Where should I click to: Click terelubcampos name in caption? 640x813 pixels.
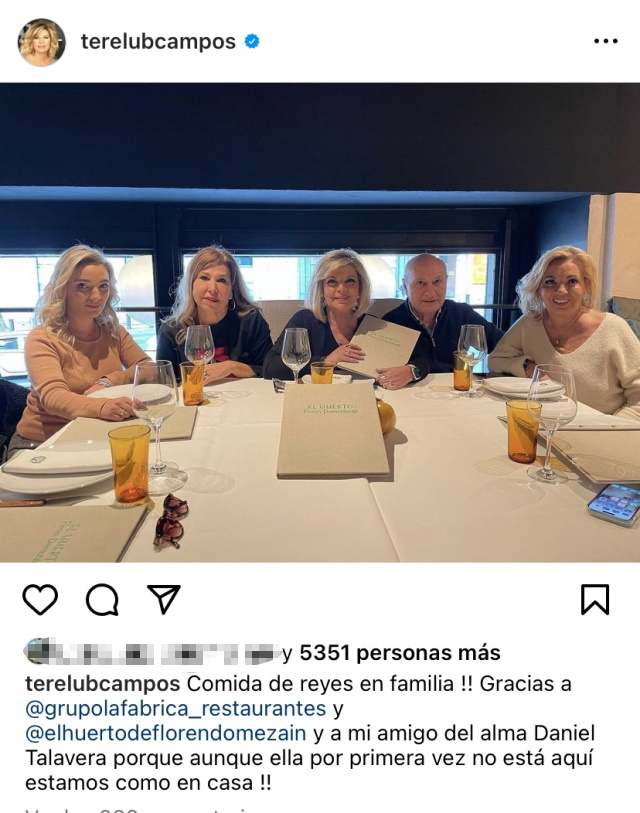click(102, 684)
